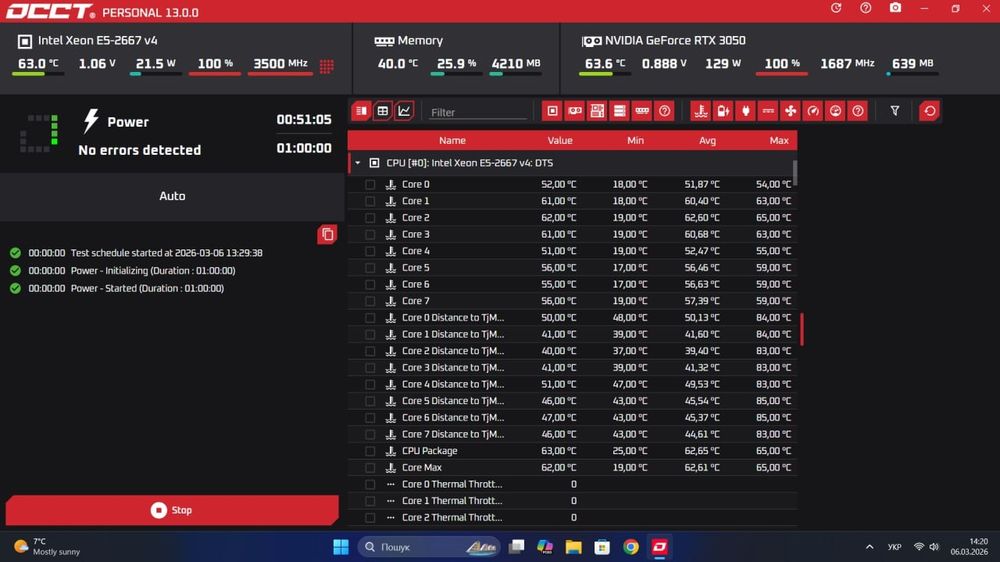Switch to the table view layout icon
Screen dimensions: 1000x562
[x=383, y=111]
